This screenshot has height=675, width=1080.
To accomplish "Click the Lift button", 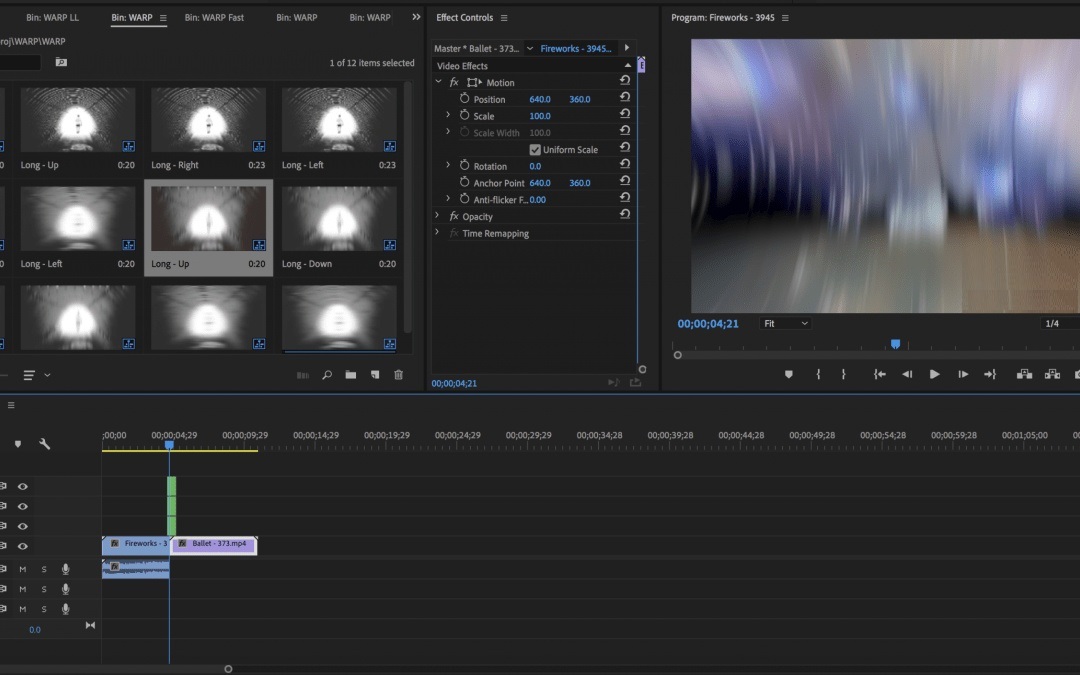I will pos(1024,374).
